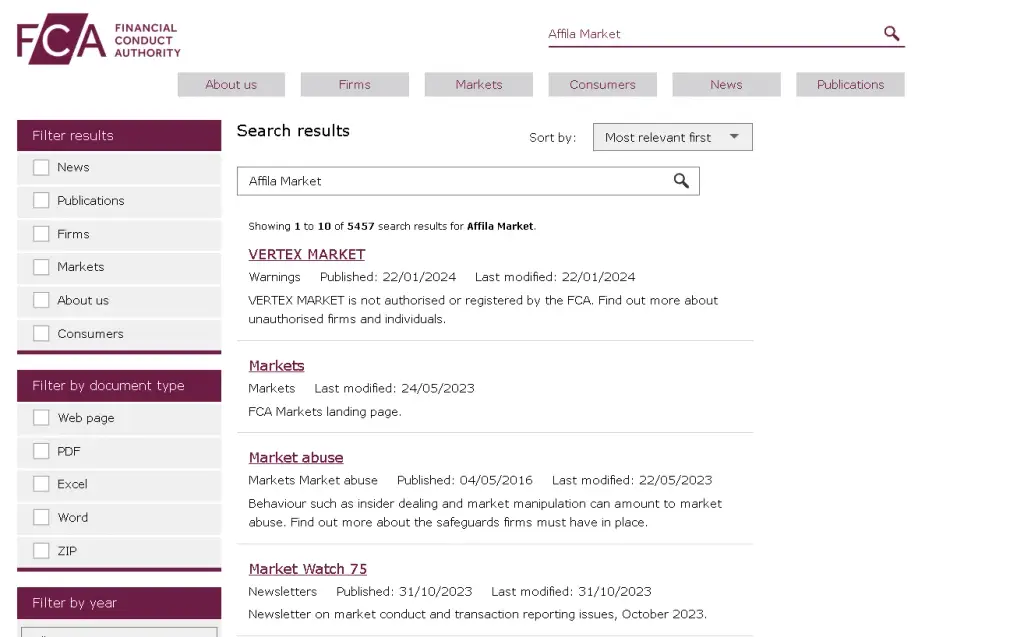The height and width of the screenshot is (637, 1024).
Task: Enable the Word document type checkbox
Action: 41,517
